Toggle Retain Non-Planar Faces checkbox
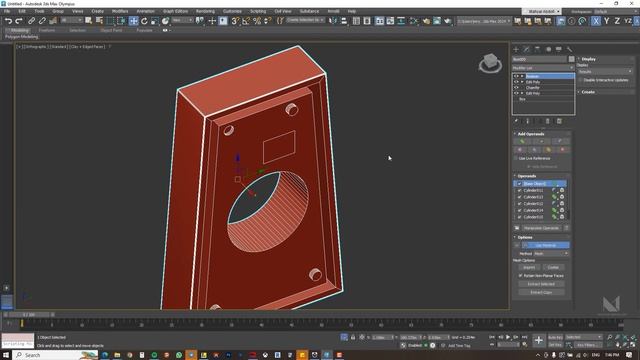 (x=520, y=276)
